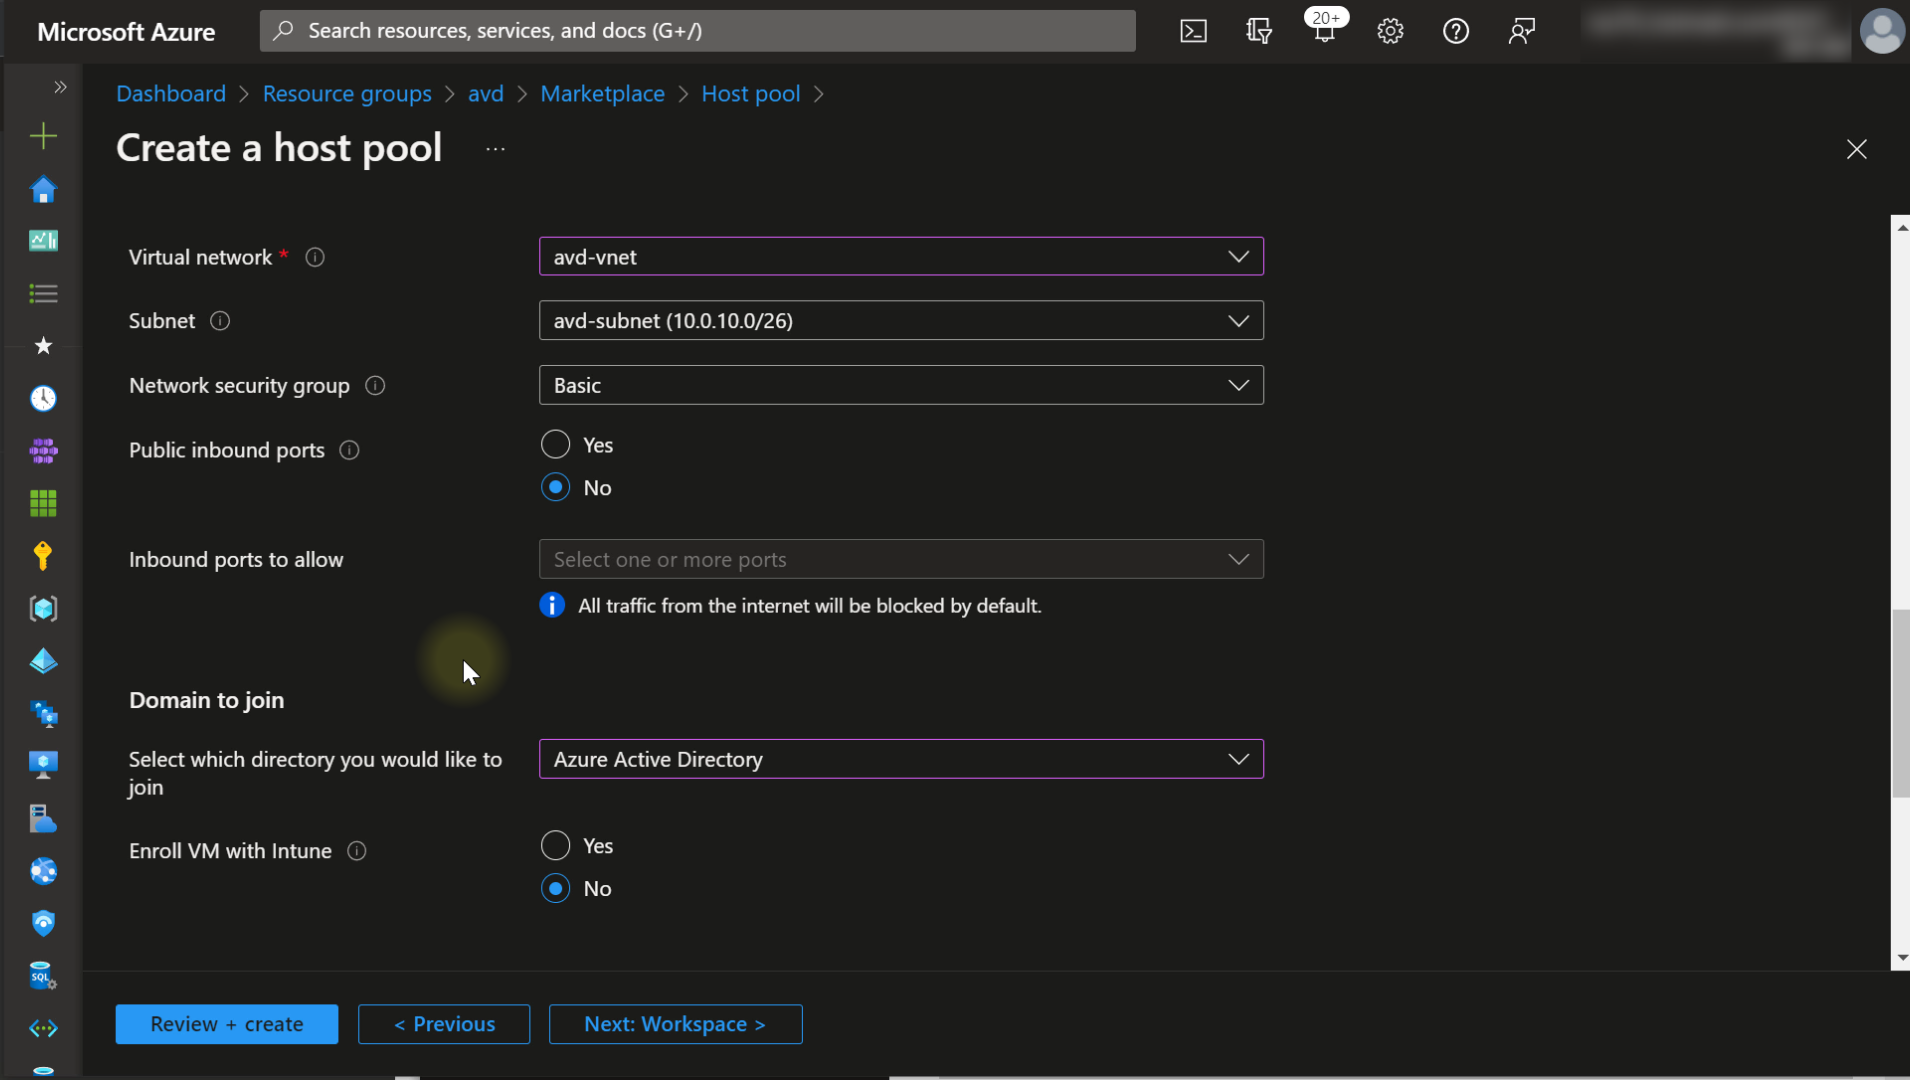
Task: Open SQL databases icon in sidebar
Action: tap(43, 975)
